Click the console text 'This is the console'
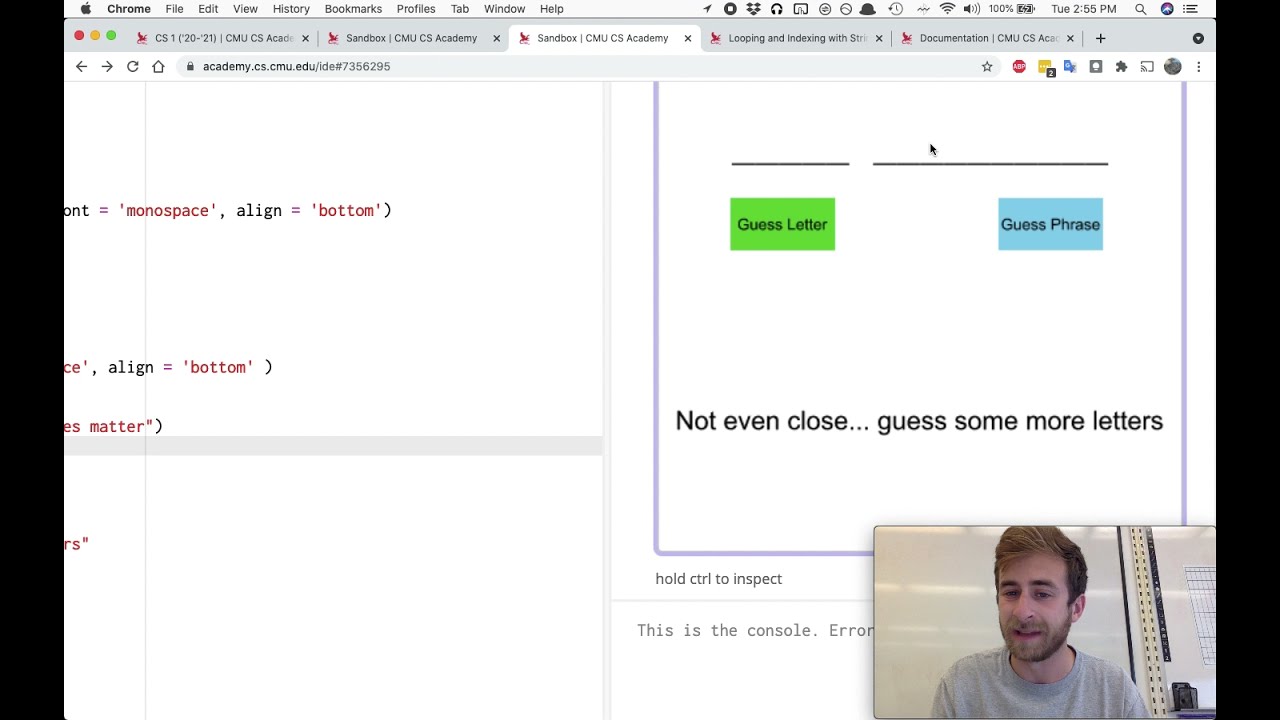Viewport: 1280px width, 720px height. [x=755, y=630]
